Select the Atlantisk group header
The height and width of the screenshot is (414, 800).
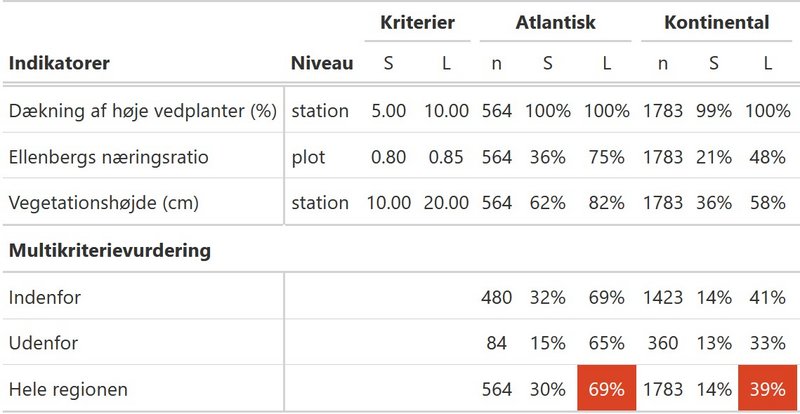(555, 23)
